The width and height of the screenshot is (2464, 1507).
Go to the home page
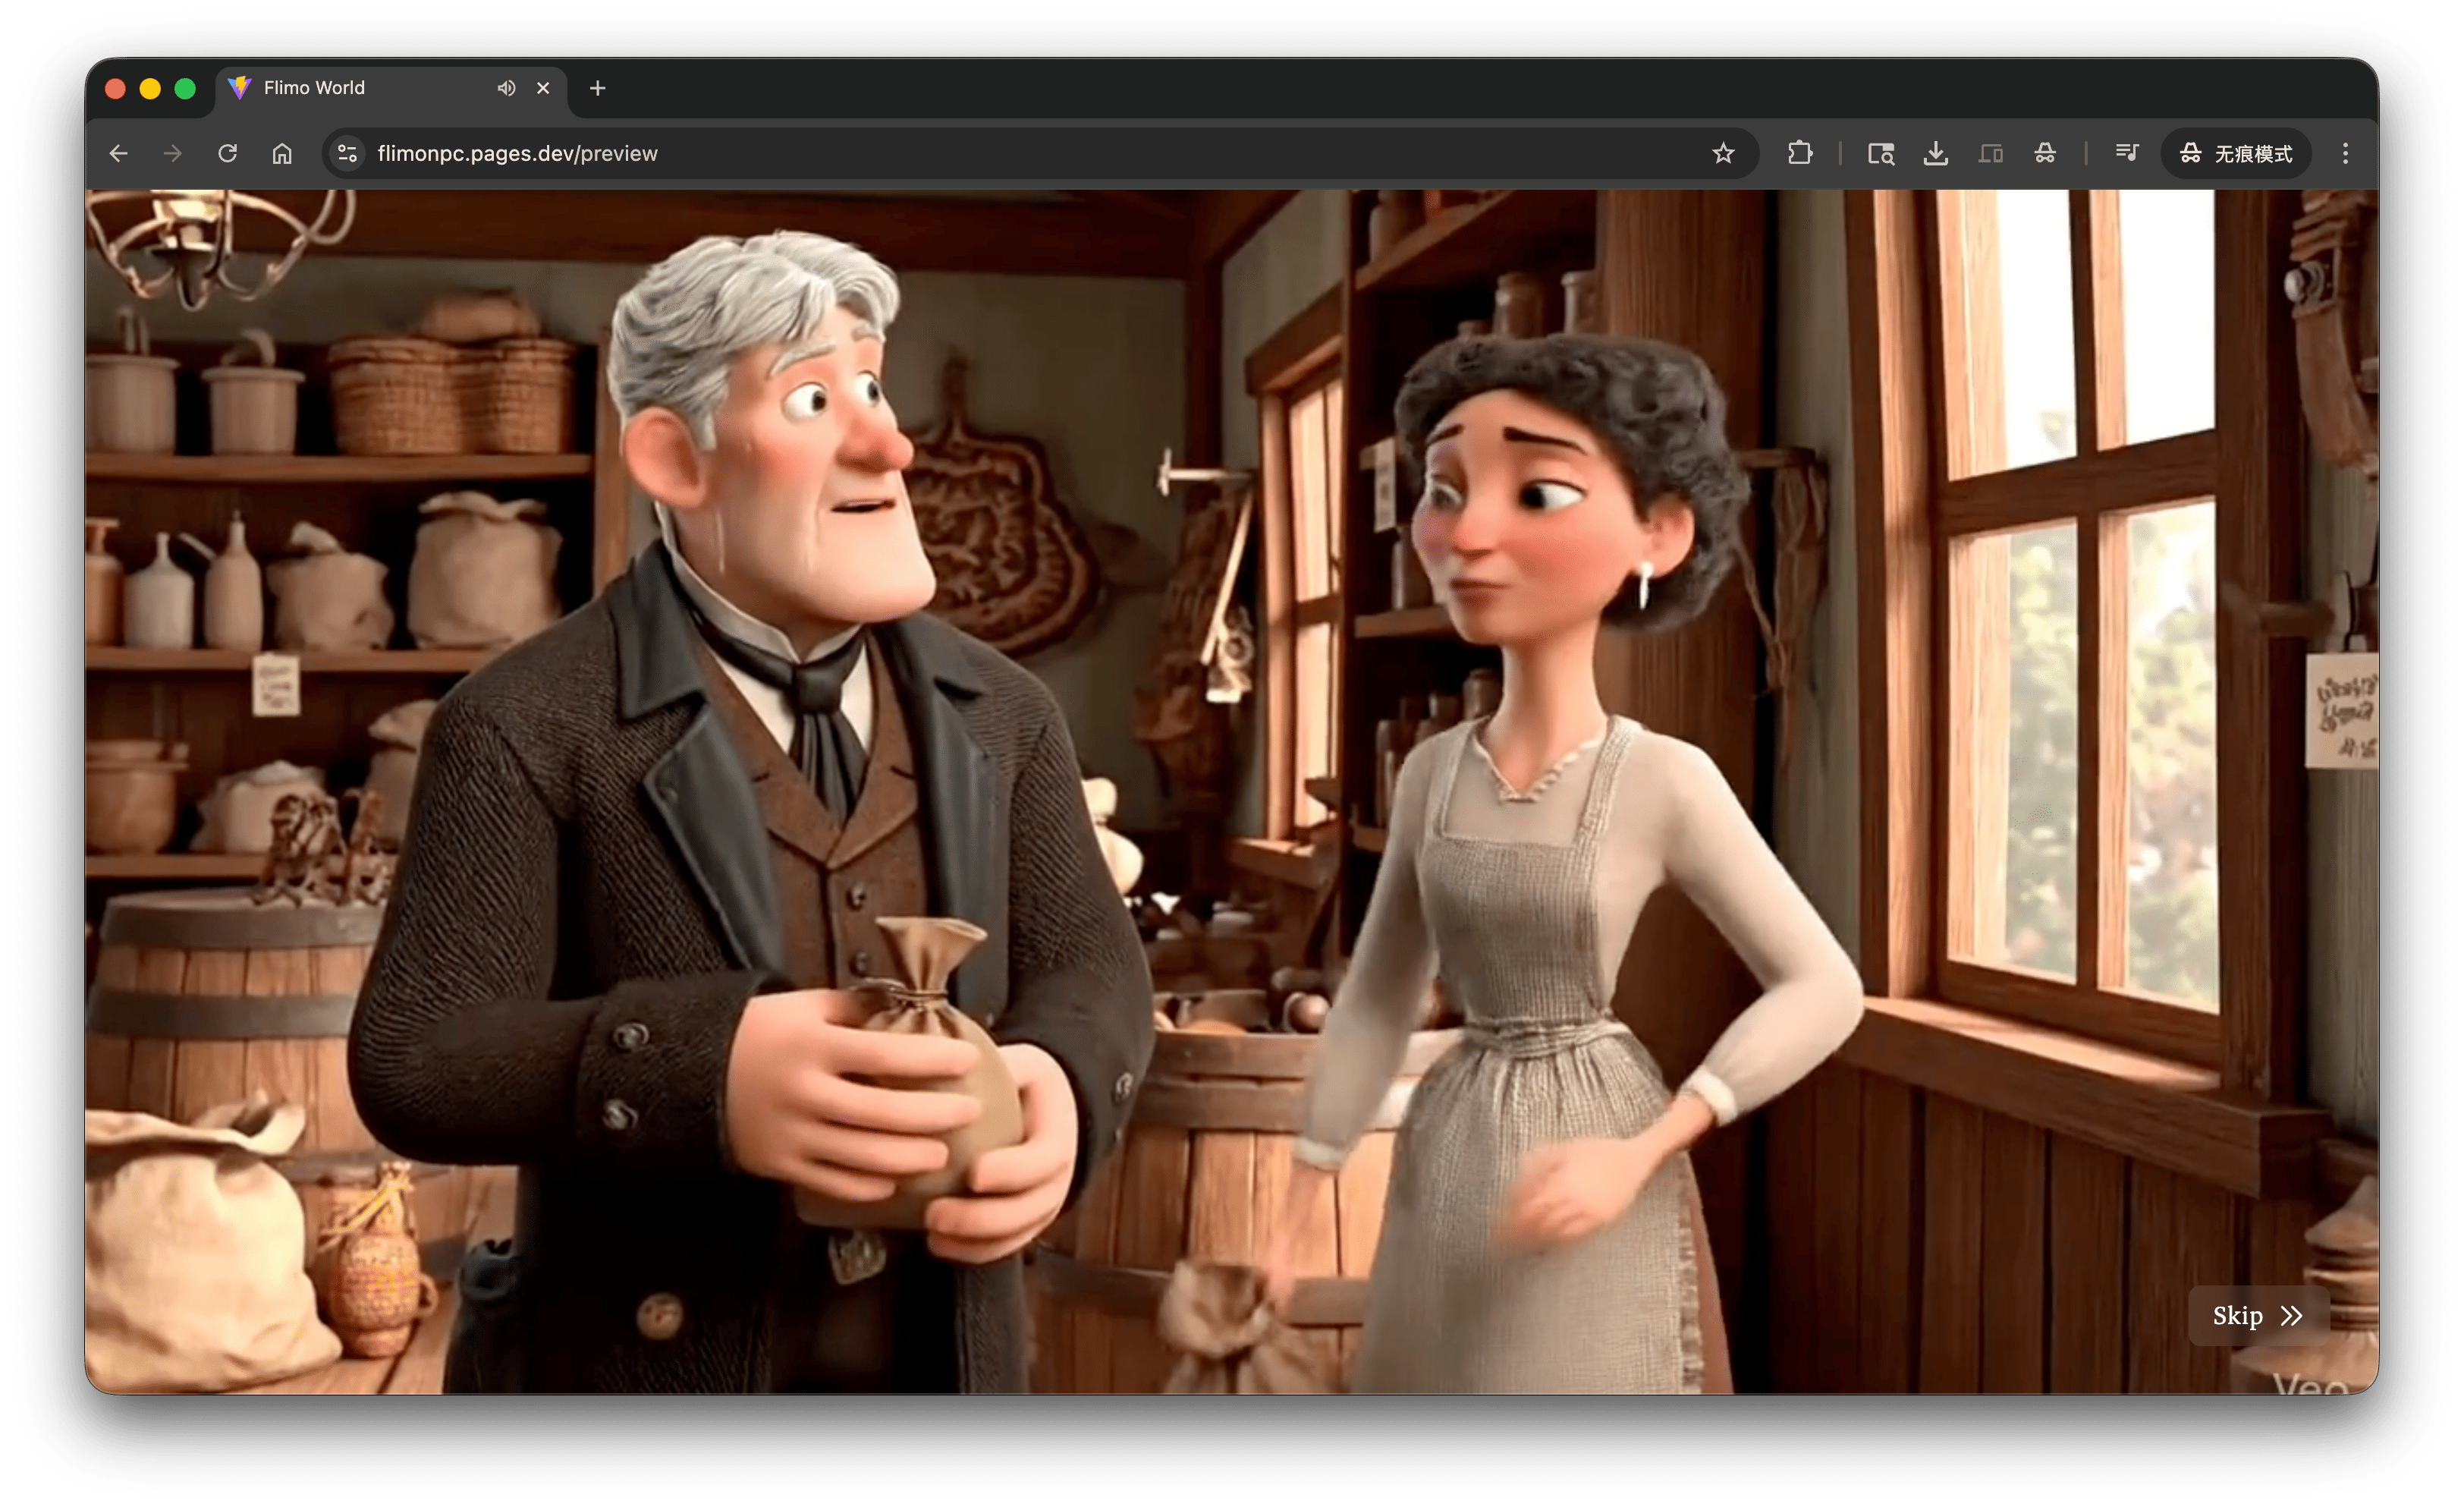click(x=282, y=153)
